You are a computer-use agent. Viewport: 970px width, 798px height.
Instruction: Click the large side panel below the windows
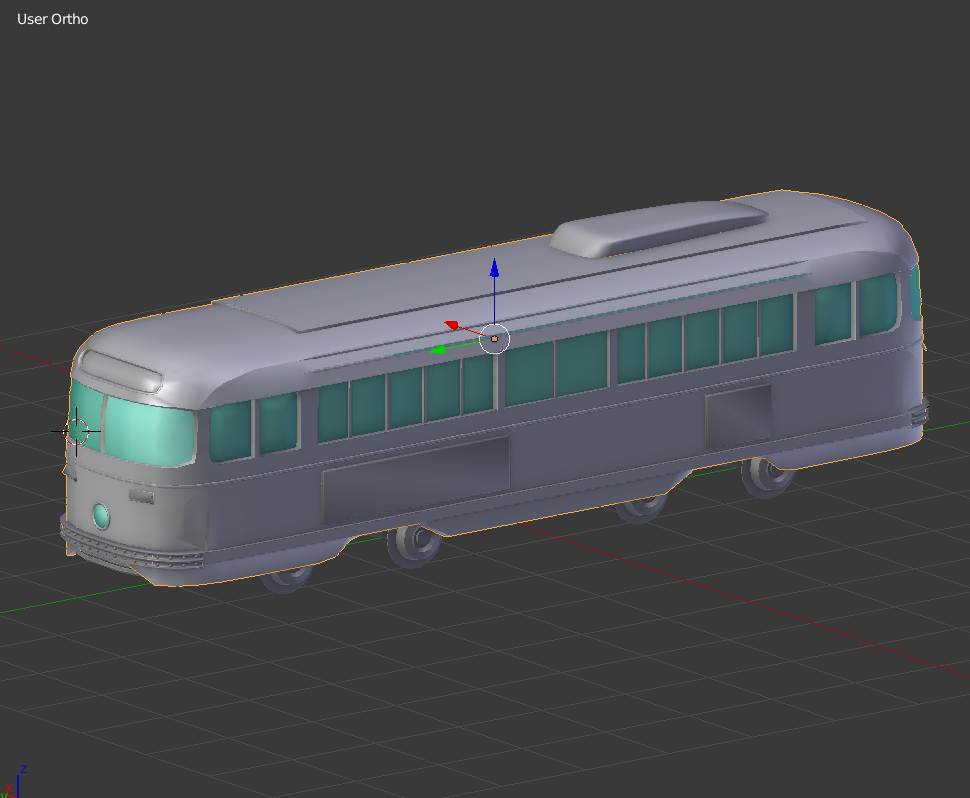[x=415, y=479]
